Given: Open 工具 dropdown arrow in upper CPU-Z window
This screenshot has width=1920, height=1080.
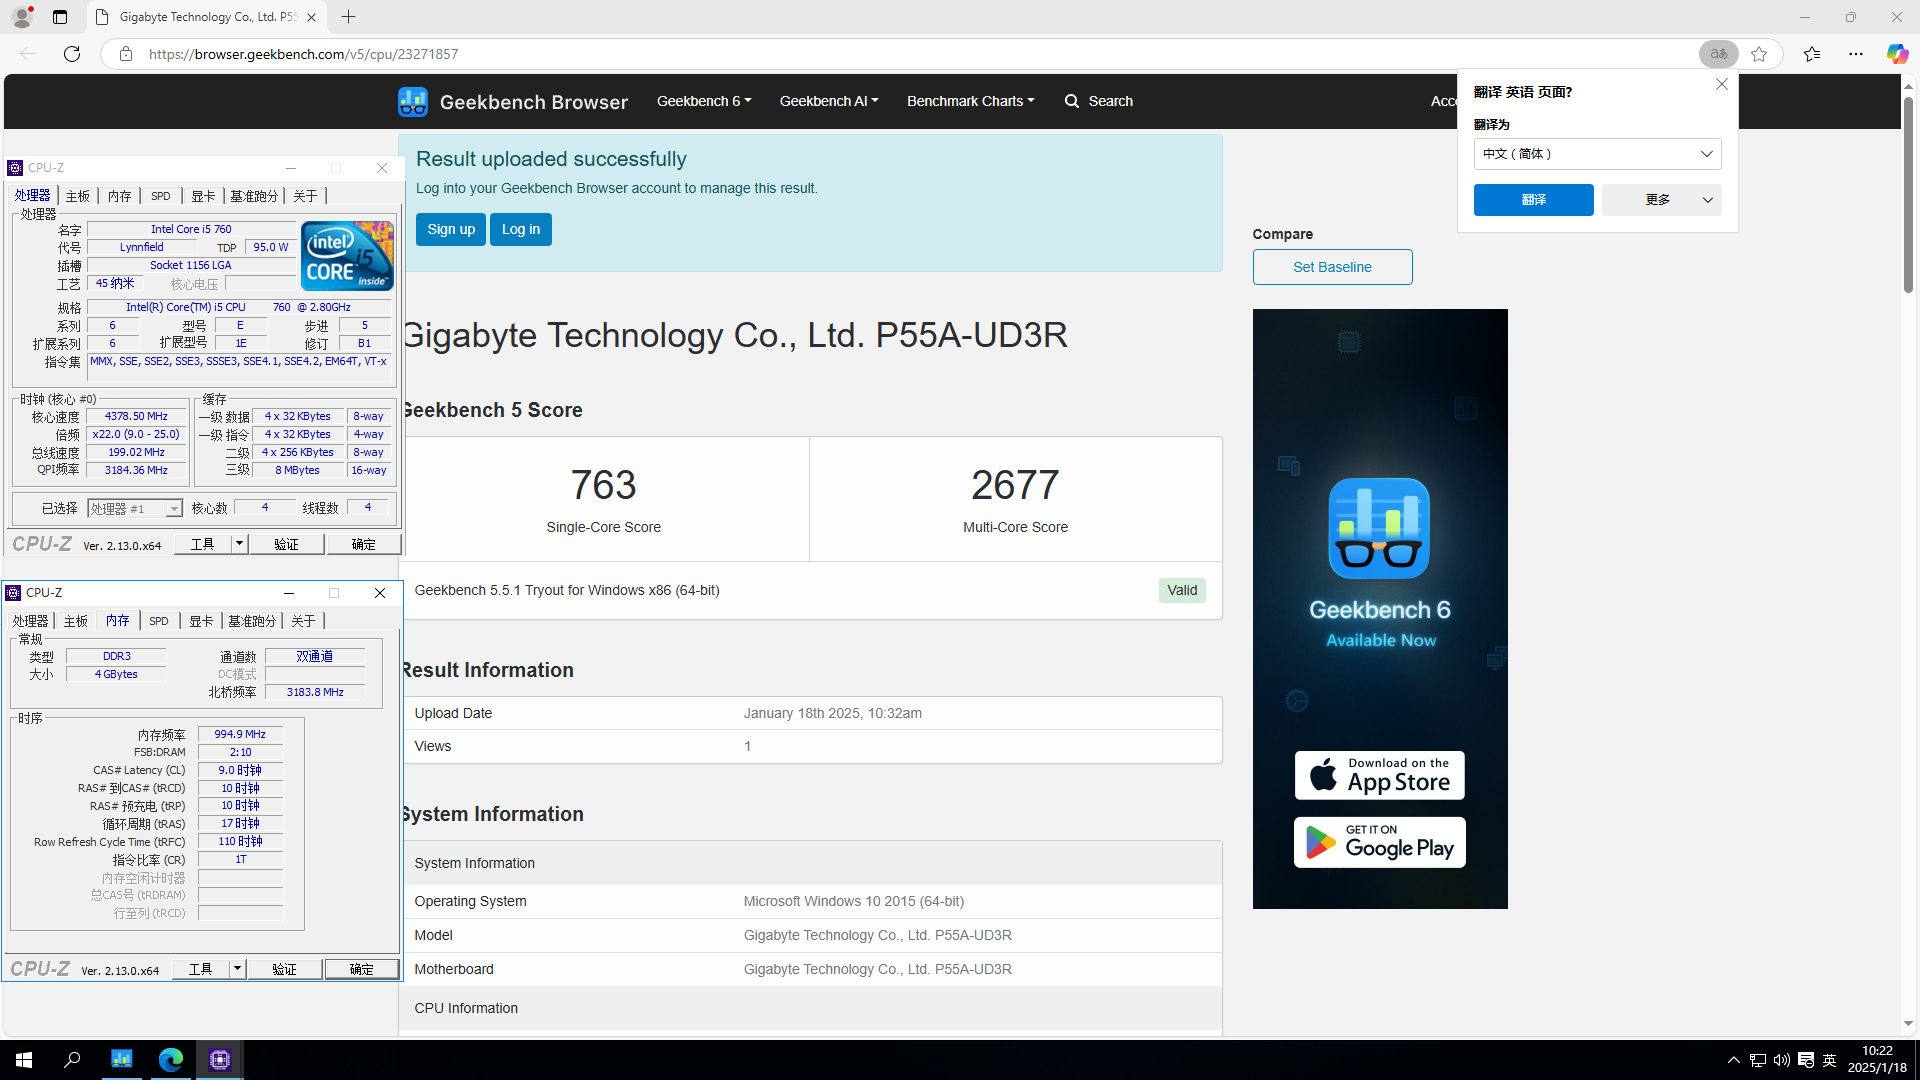Looking at the screenshot, I should point(239,544).
